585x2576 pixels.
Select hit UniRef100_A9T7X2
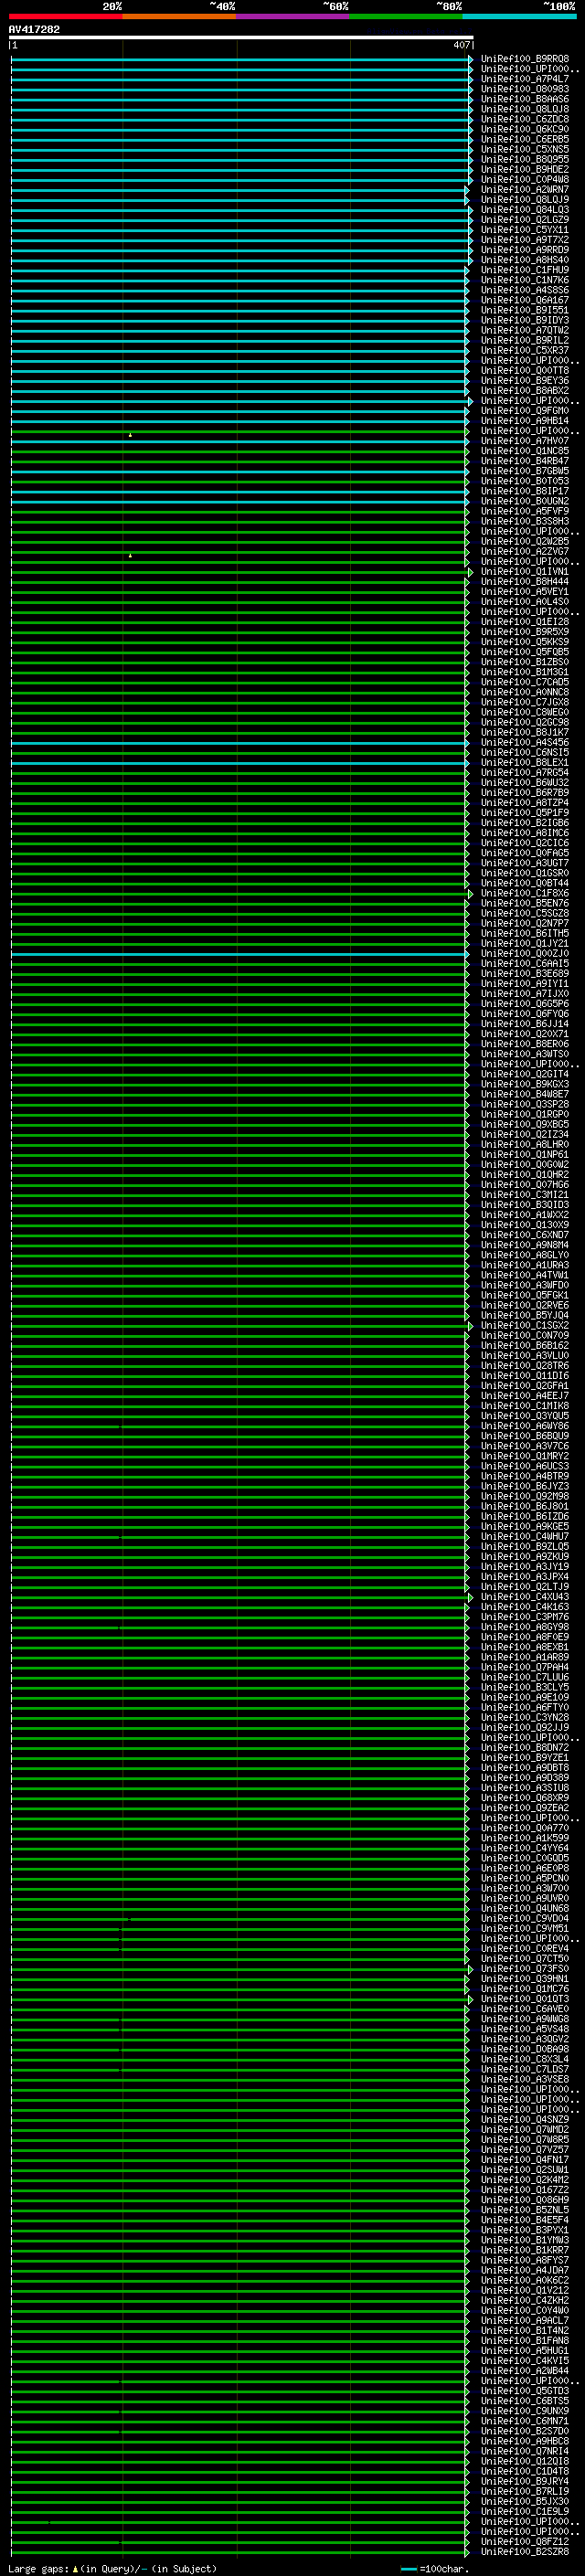point(525,240)
